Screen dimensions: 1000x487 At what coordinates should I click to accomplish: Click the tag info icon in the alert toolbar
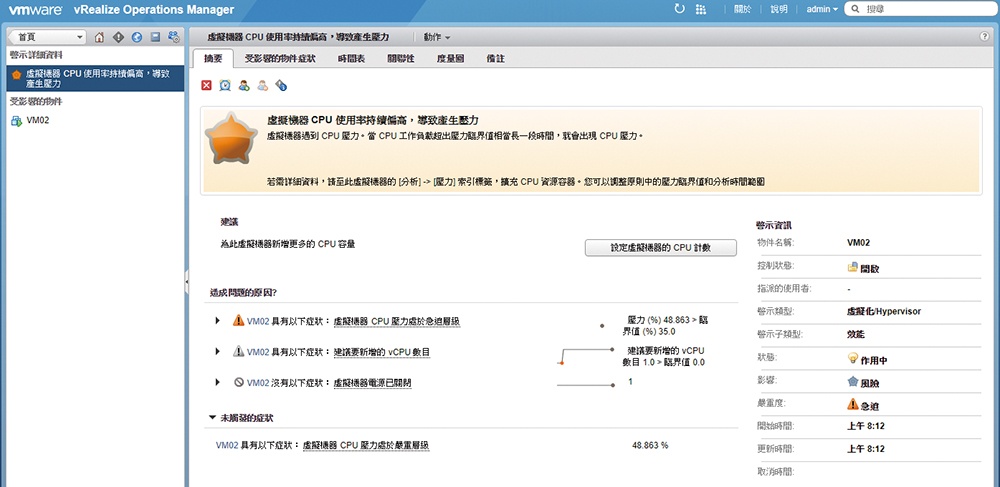click(281, 85)
